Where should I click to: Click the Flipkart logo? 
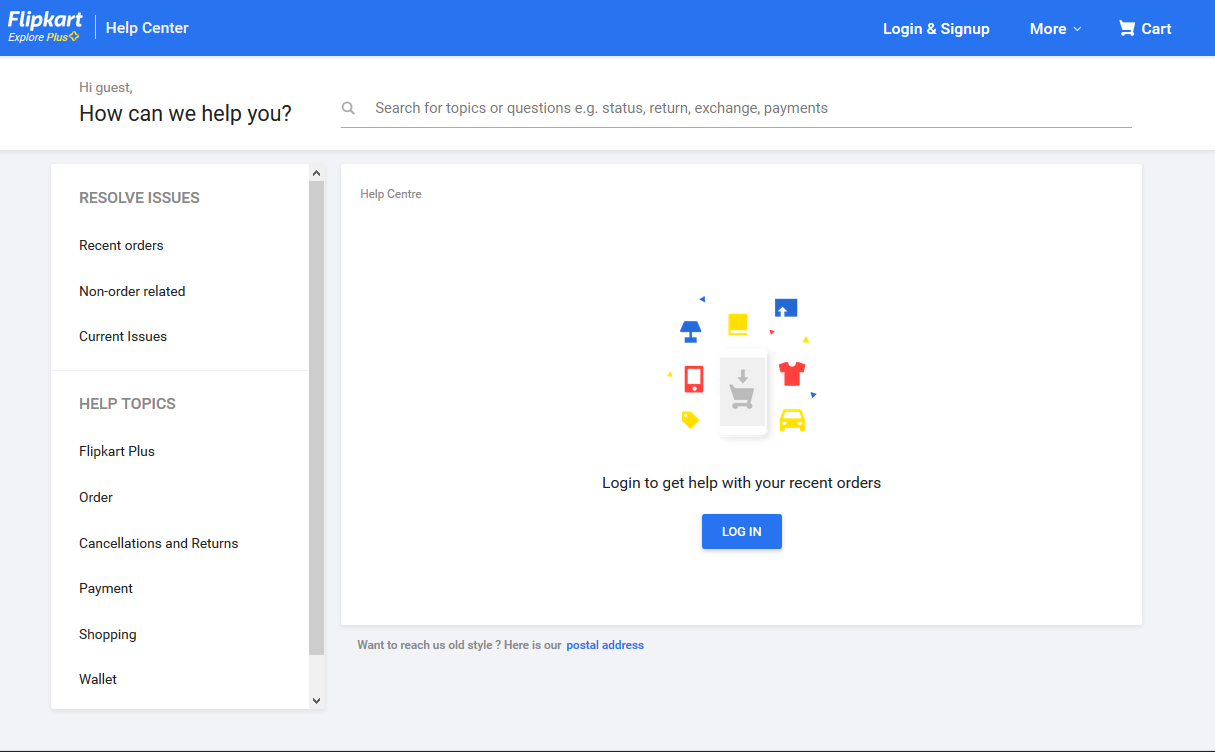[45, 19]
